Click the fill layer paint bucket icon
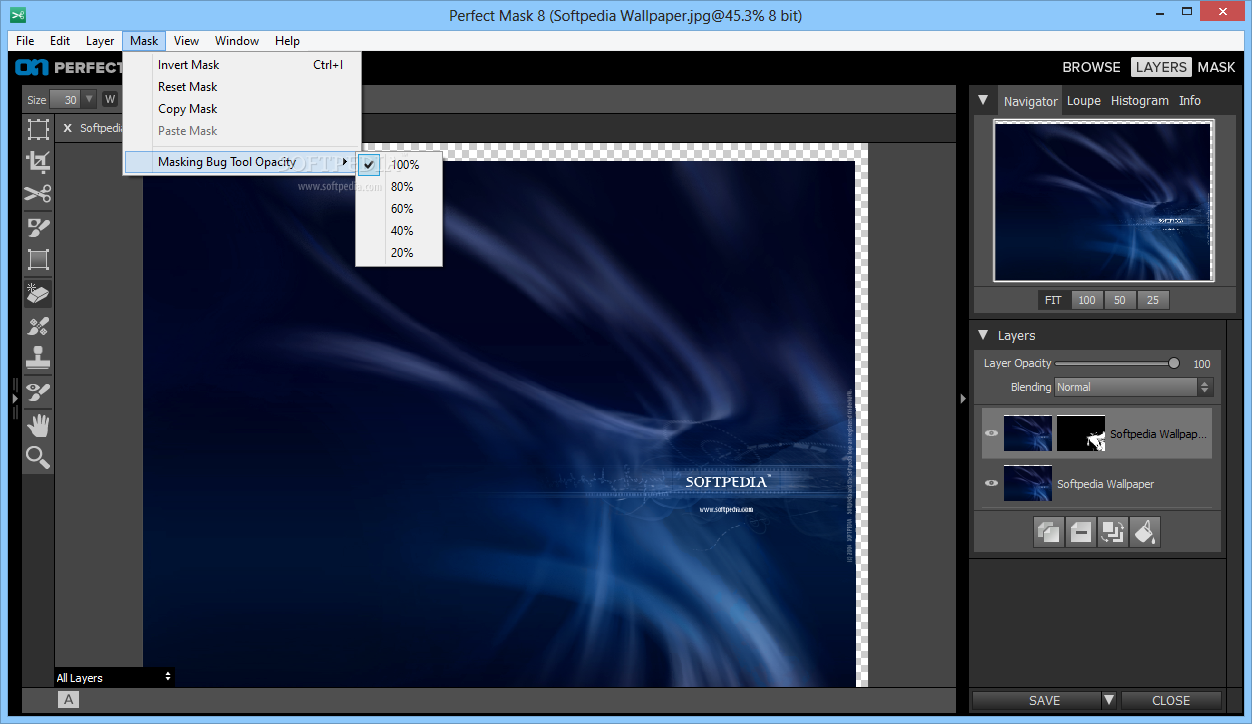This screenshot has height=724, width=1252. click(1145, 532)
